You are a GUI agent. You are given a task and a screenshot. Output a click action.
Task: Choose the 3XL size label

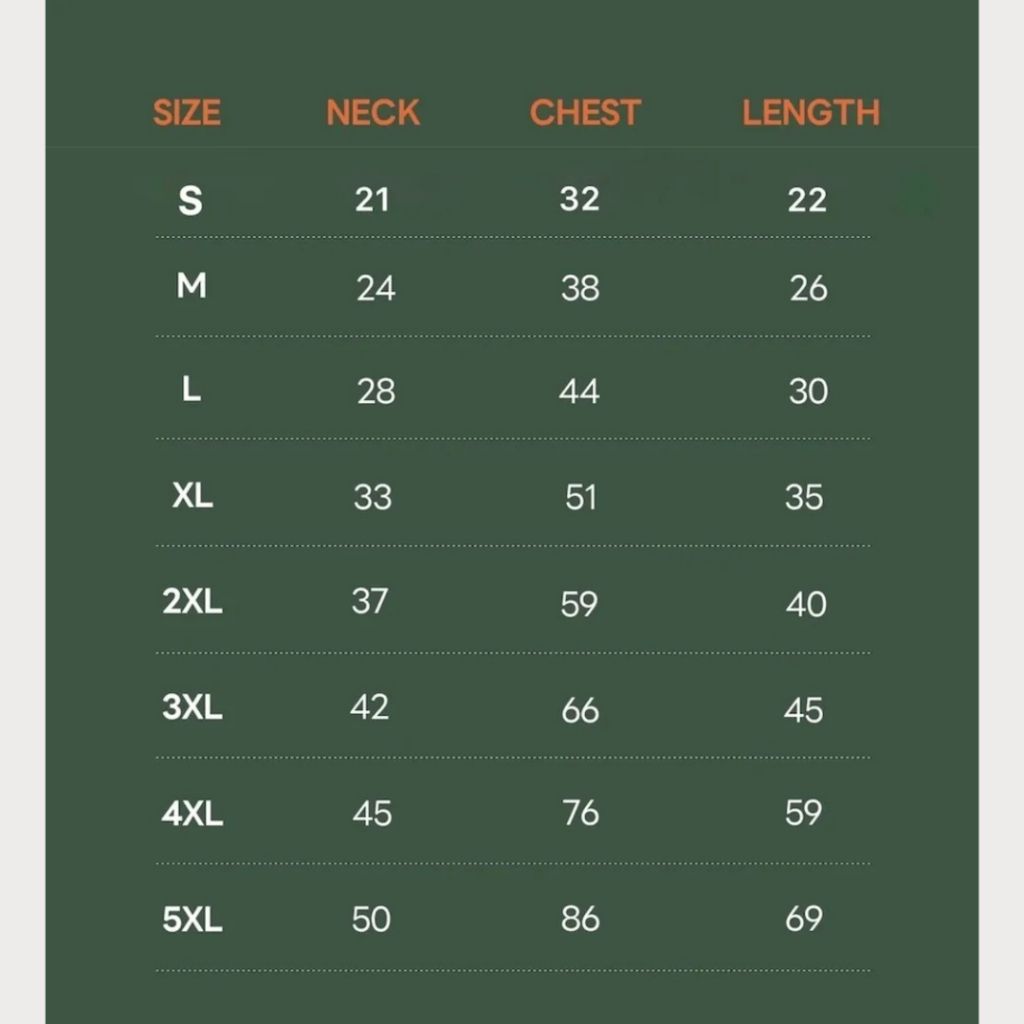192,708
